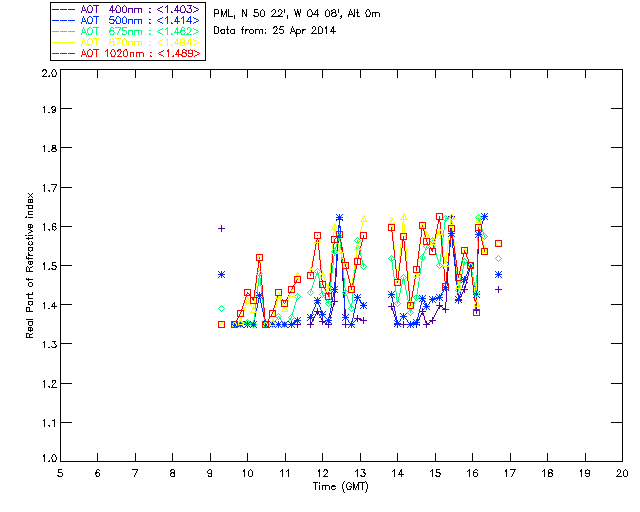Viewport: 640px width, 512px height.
Task: Click the AOT 400nm legend entry
Action: point(127,9)
